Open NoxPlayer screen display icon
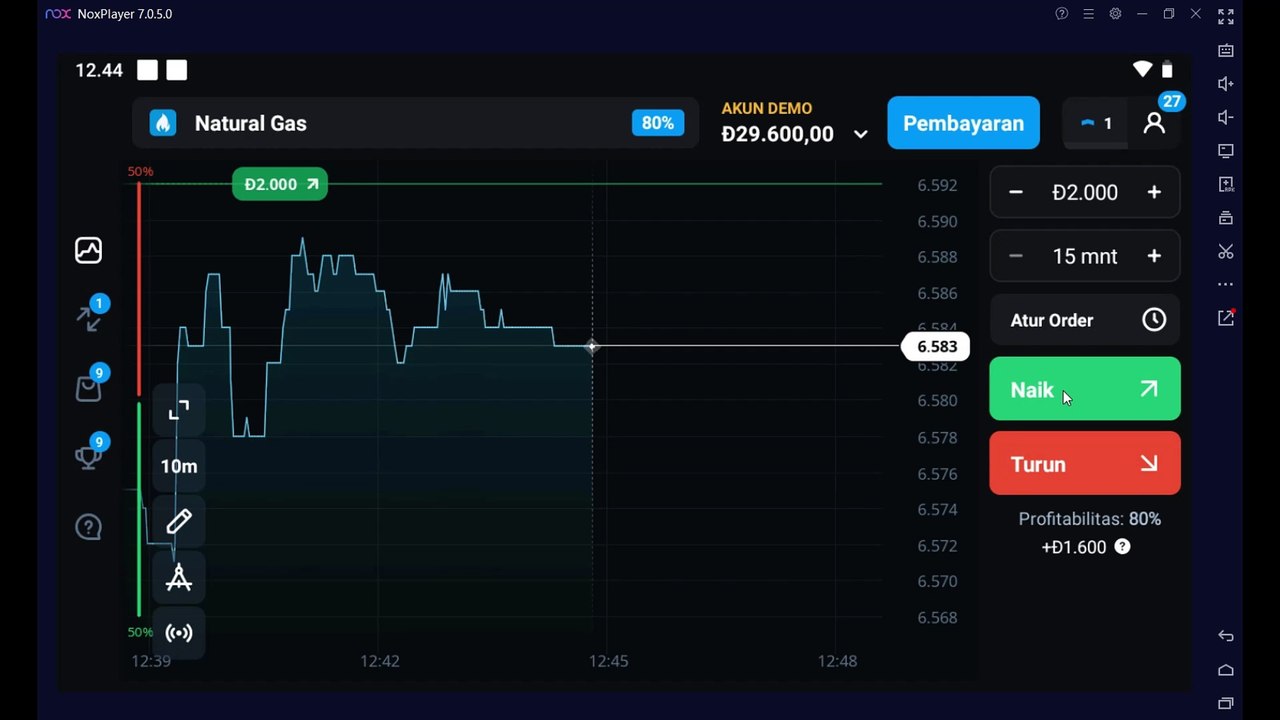The image size is (1280, 720). pos(1225,151)
